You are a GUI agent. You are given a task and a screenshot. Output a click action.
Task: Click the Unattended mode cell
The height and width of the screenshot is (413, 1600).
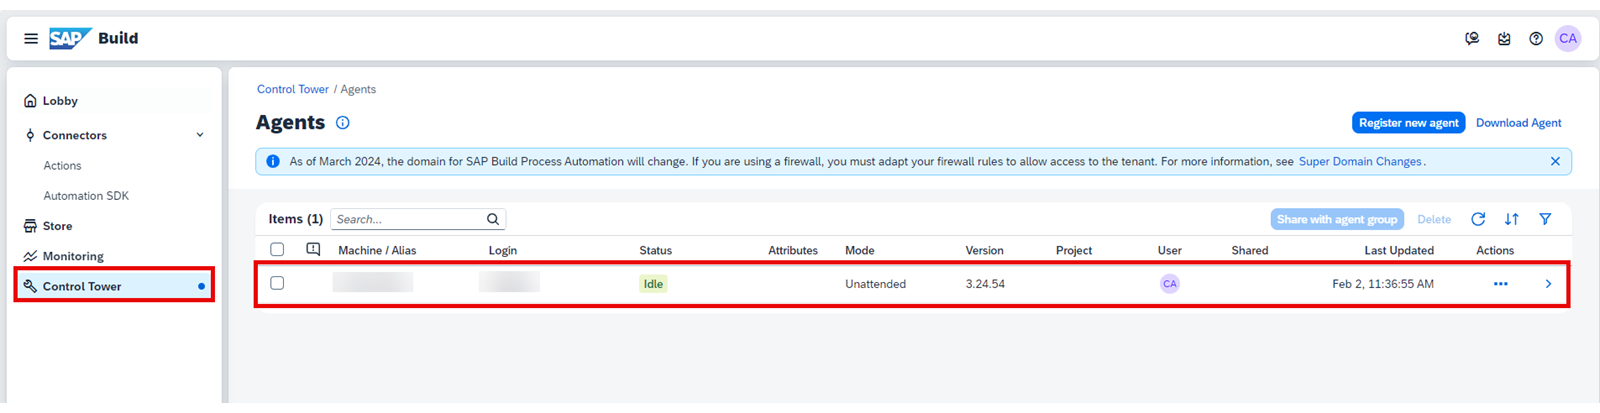click(x=875, y=284)
